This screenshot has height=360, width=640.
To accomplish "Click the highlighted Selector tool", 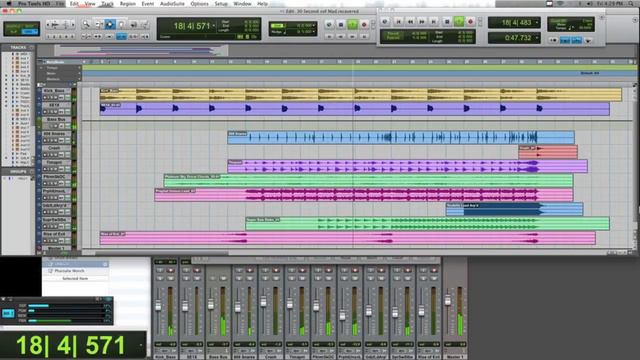I will 110,24.
